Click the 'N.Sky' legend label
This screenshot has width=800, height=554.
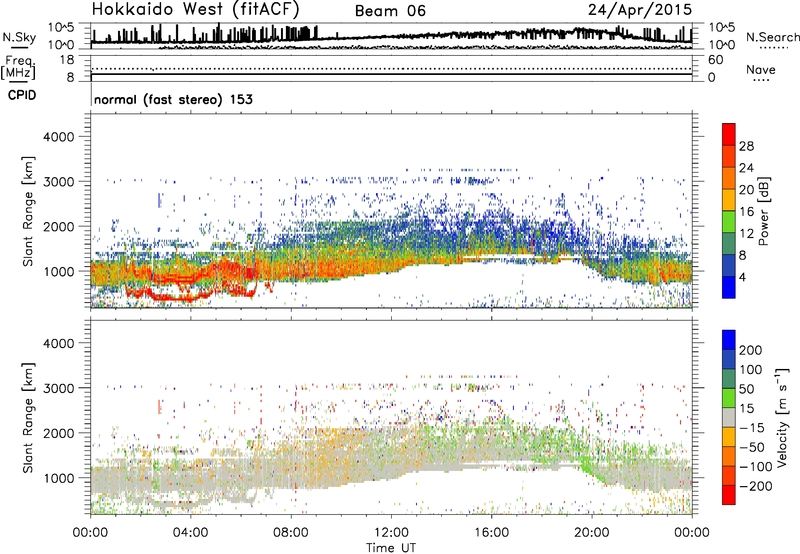click(19, 37)
